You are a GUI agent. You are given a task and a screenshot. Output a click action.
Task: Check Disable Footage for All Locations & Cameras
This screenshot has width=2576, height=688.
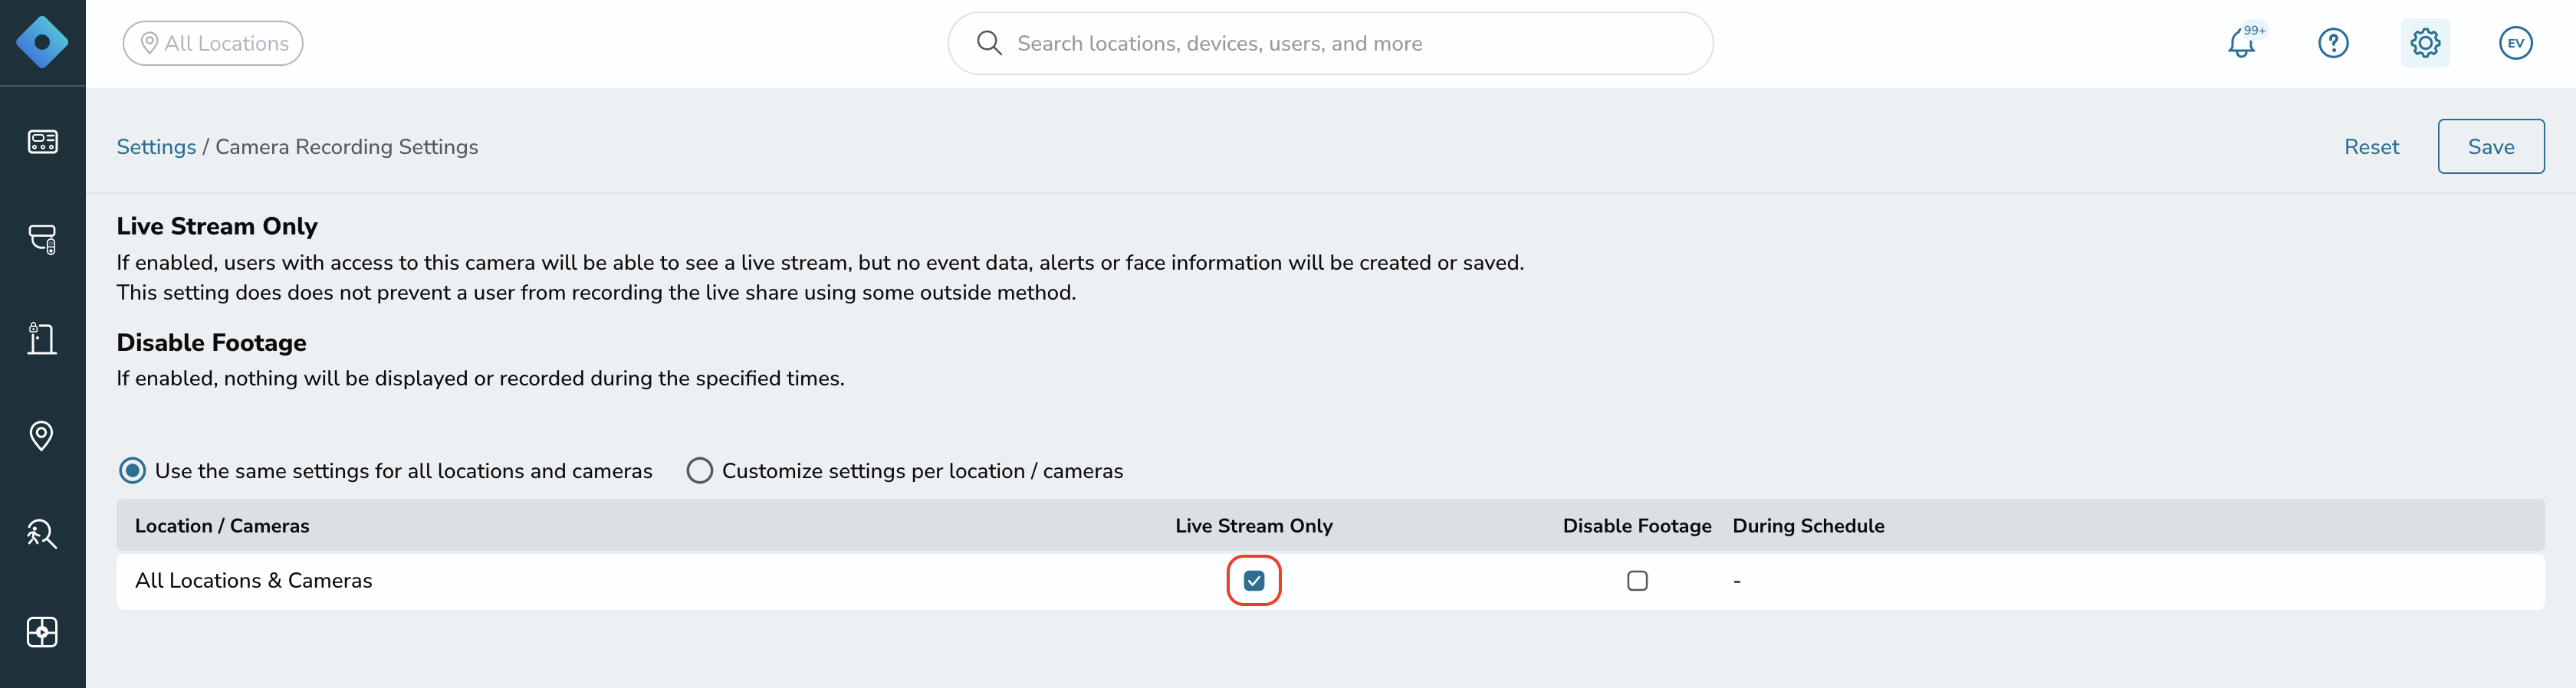click(x=1637, y=581)
